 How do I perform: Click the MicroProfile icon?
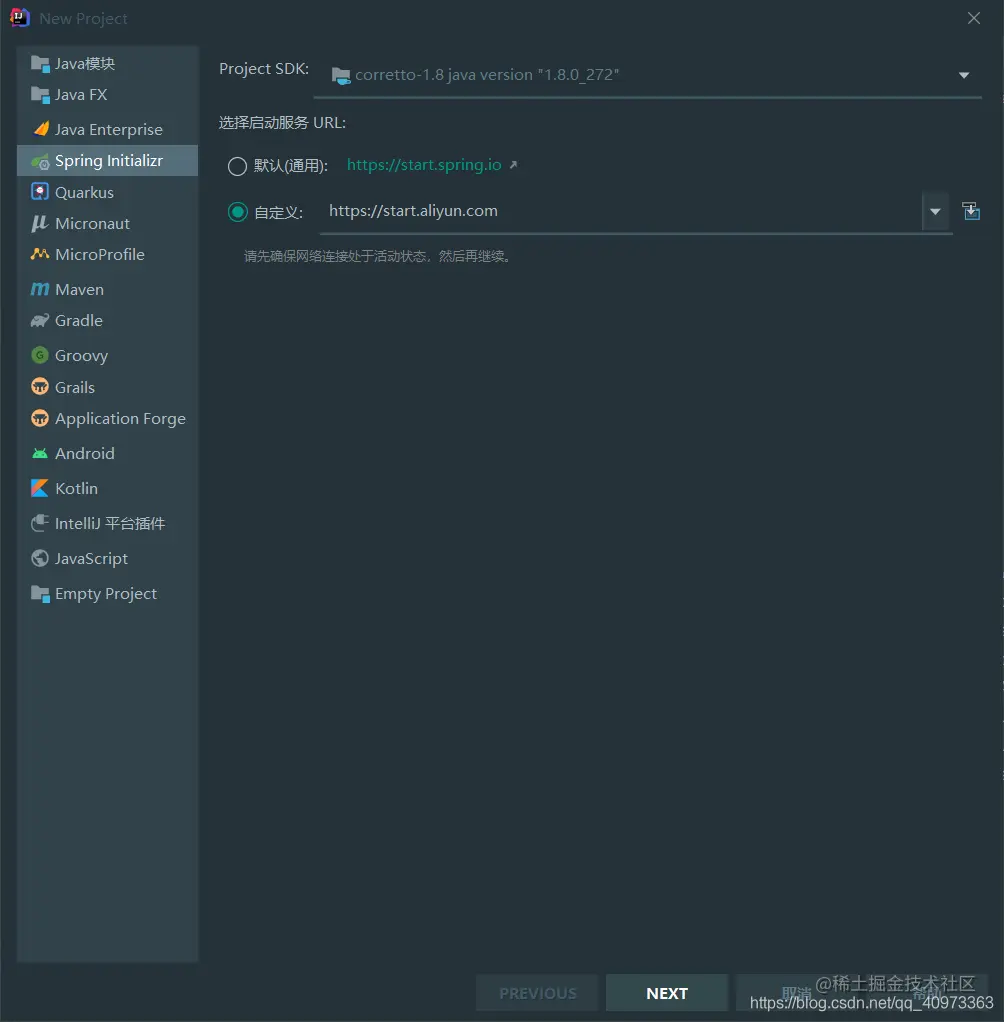[x=40, y=254]
